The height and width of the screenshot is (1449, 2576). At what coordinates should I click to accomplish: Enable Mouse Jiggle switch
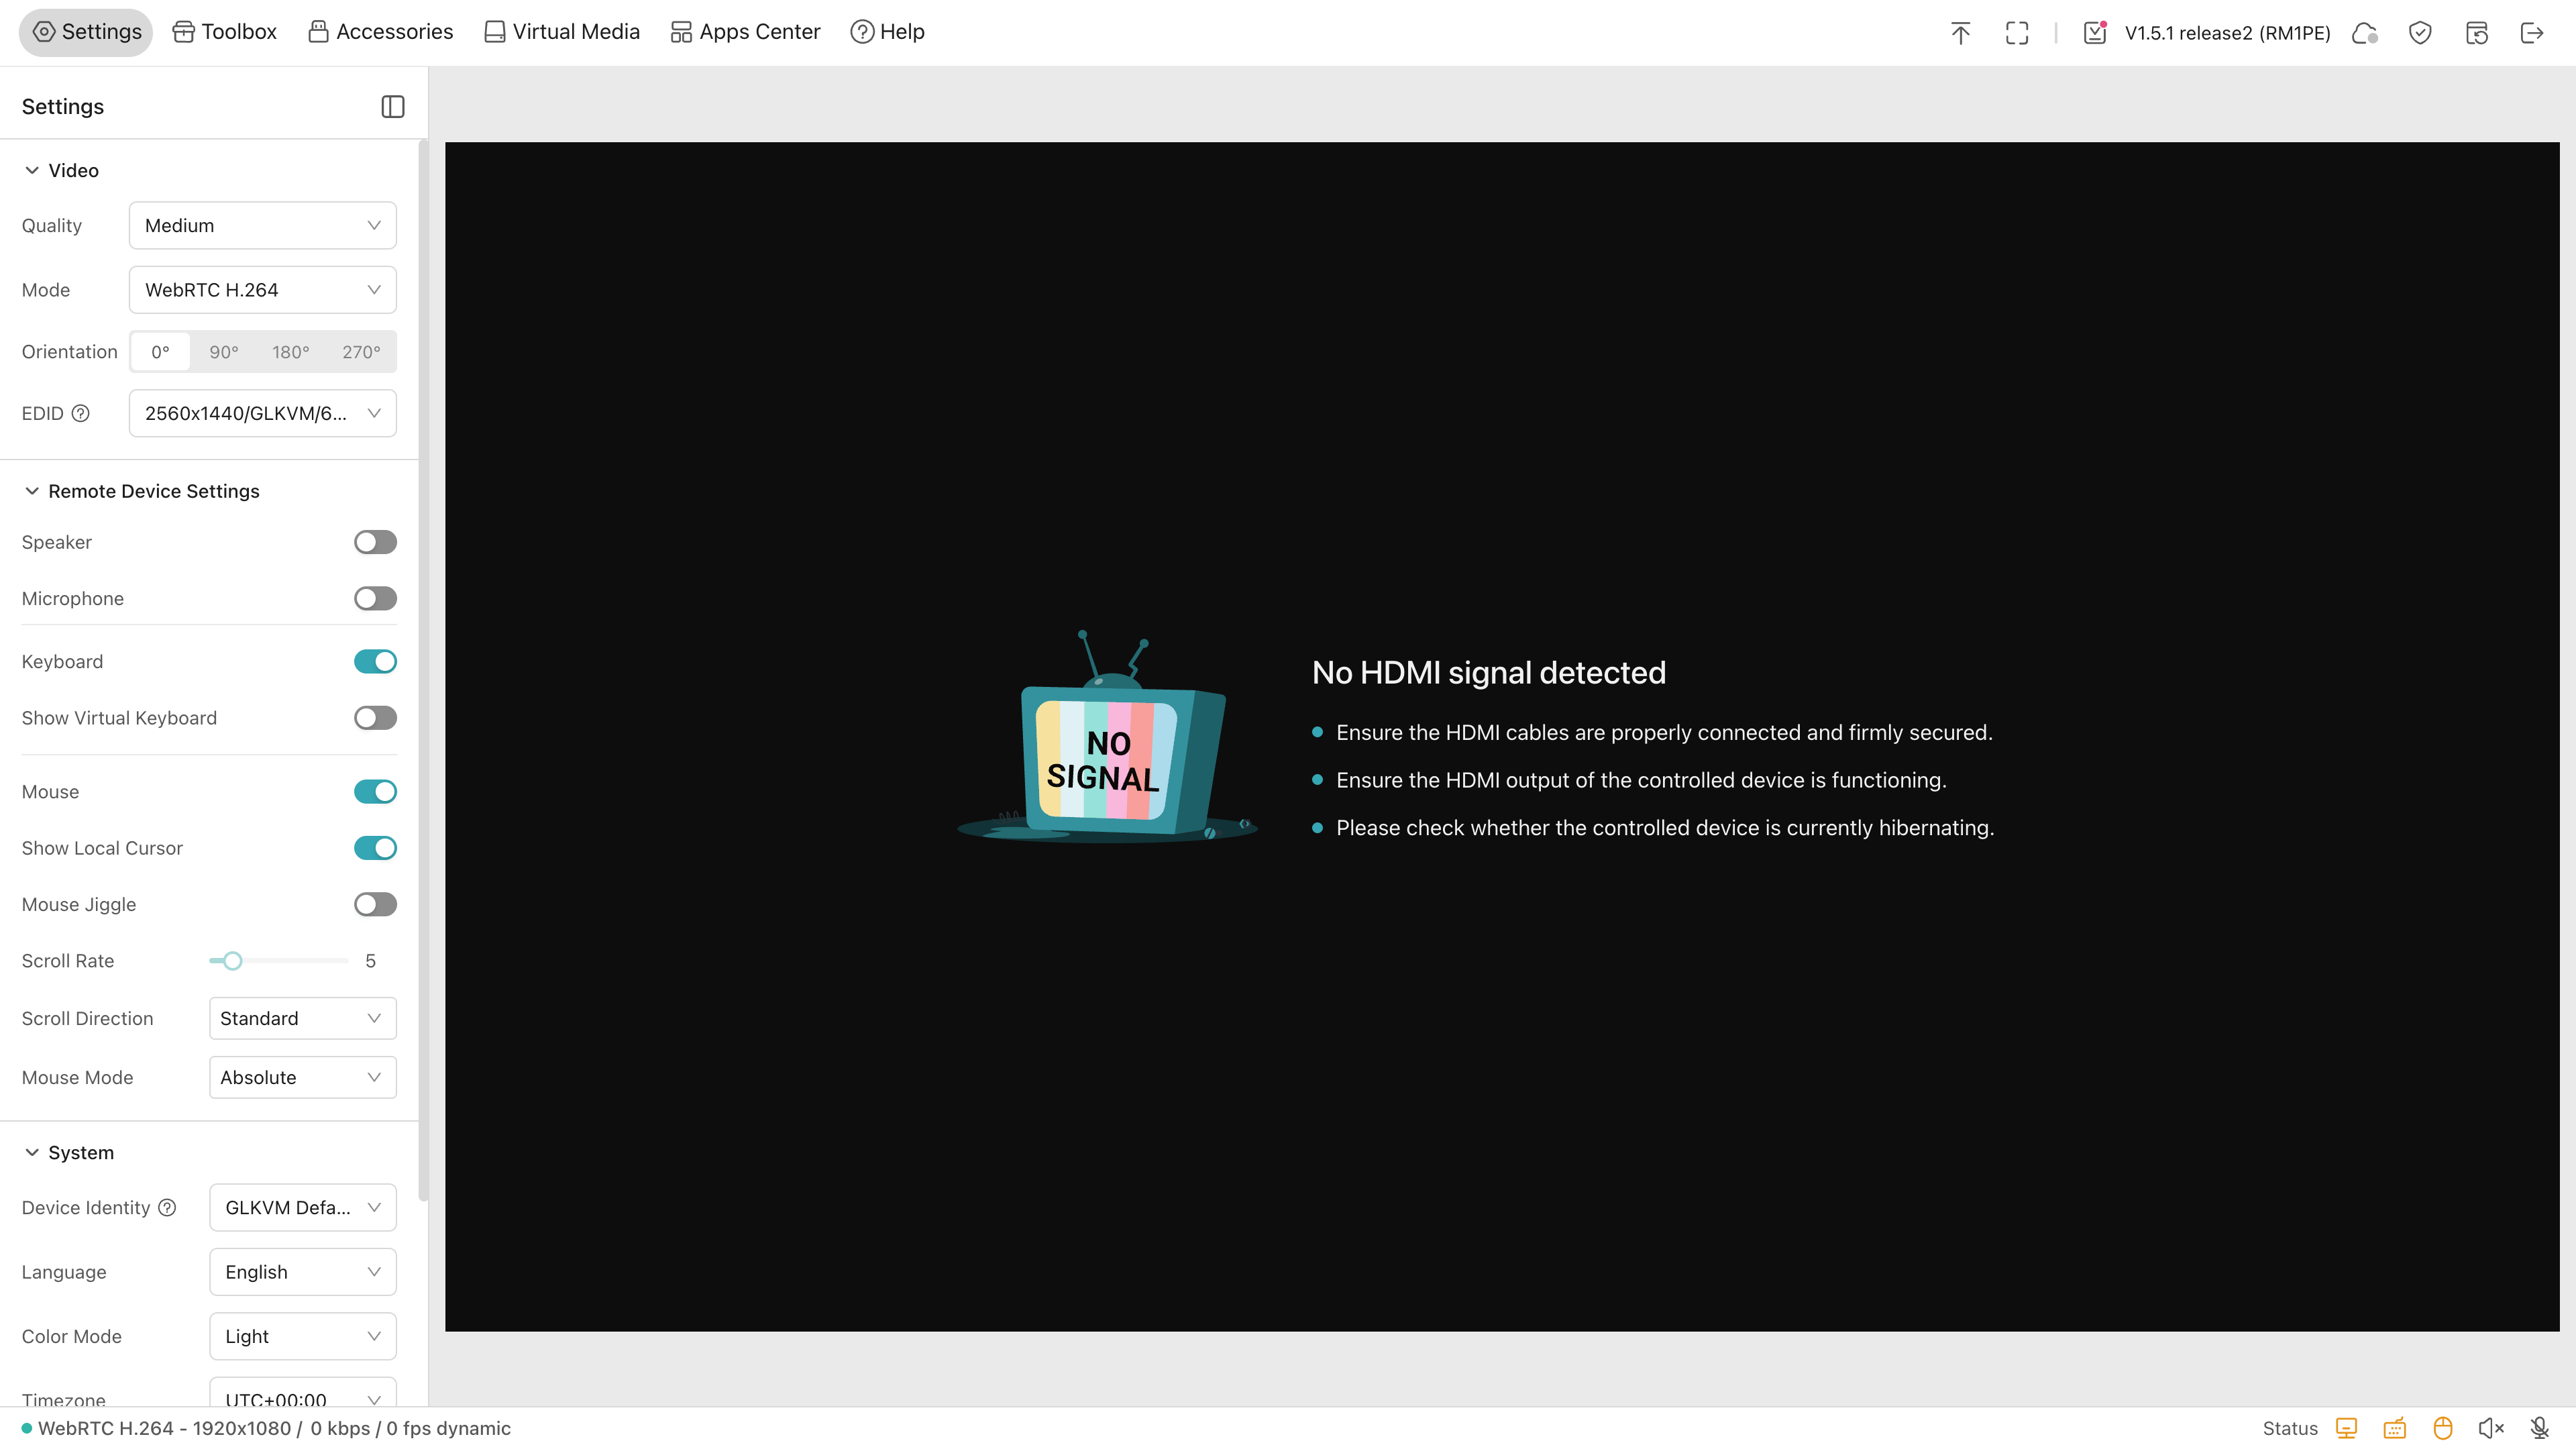click(375, 904)
